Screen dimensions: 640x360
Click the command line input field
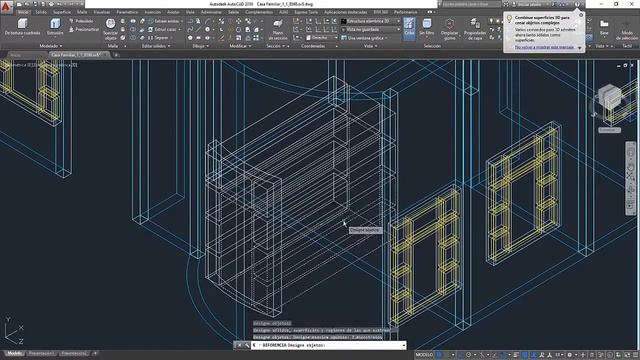(329, 345)
